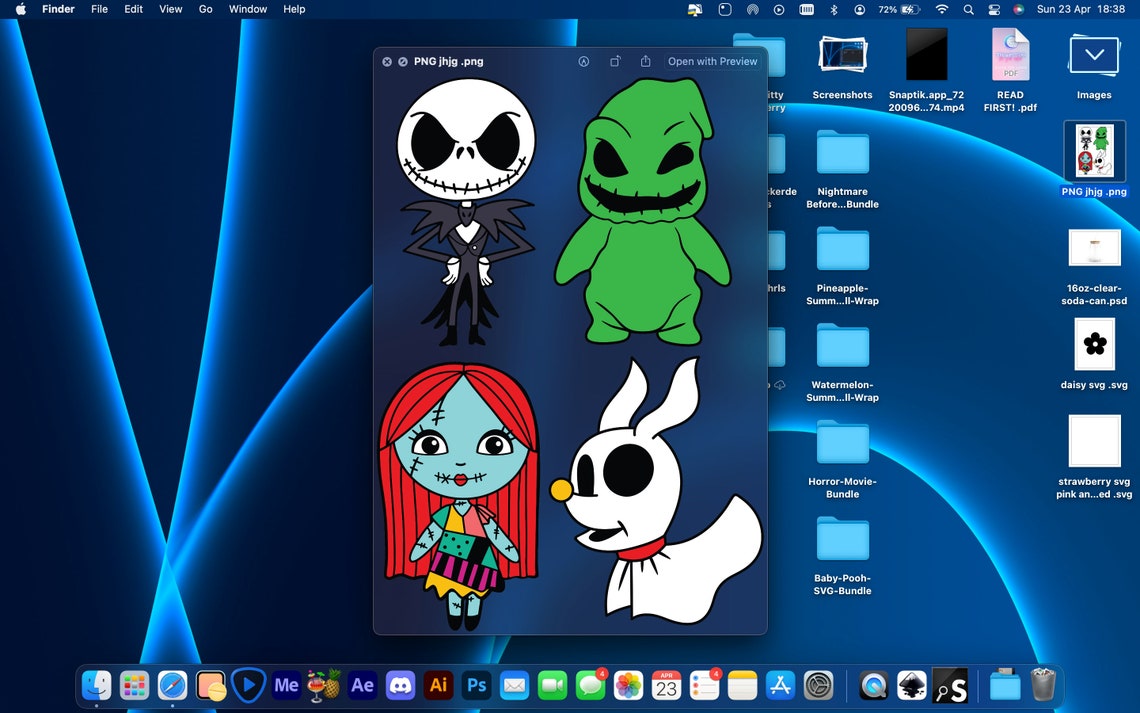The height and width of the screenshot is (713, 1140).
Task: Open the Go menu in Finder
Action: tap(205, 9)
